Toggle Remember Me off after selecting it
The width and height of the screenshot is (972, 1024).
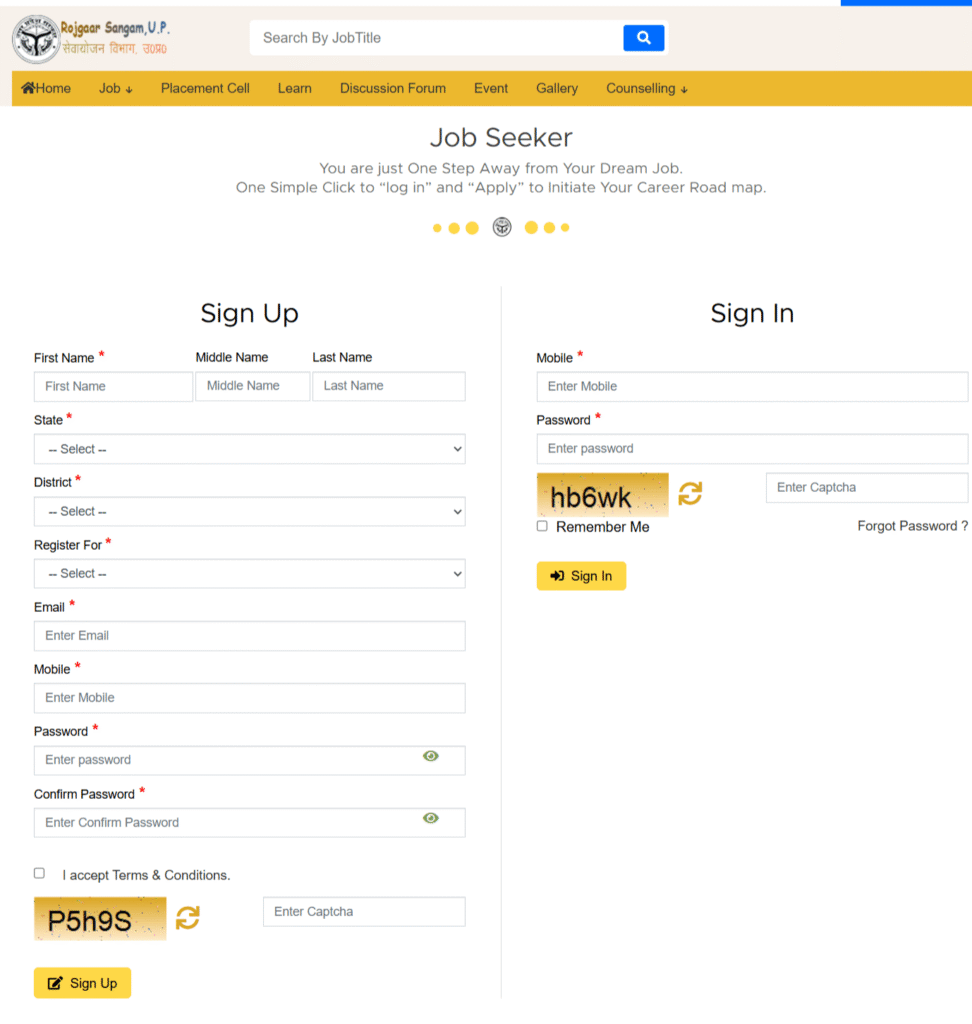541,526
